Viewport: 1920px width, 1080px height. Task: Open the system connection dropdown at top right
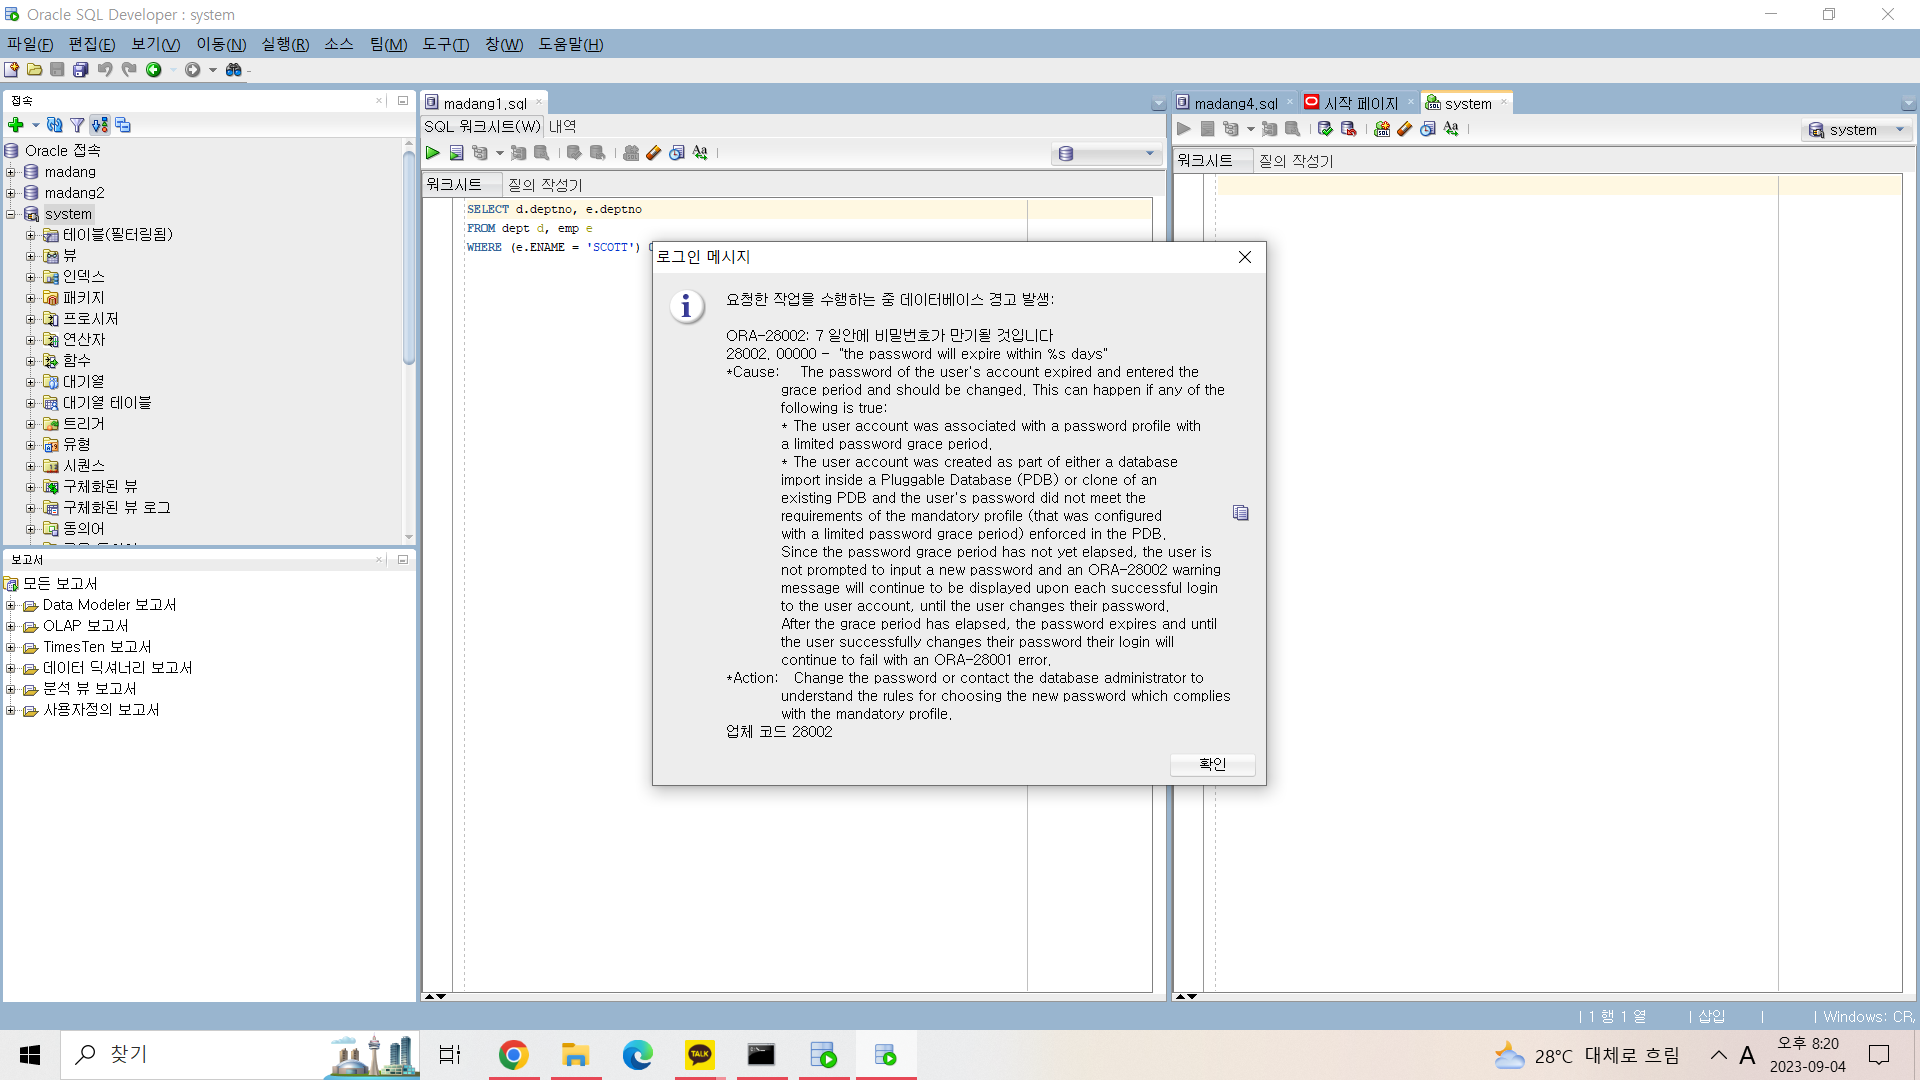click(x=1900, y=130)
